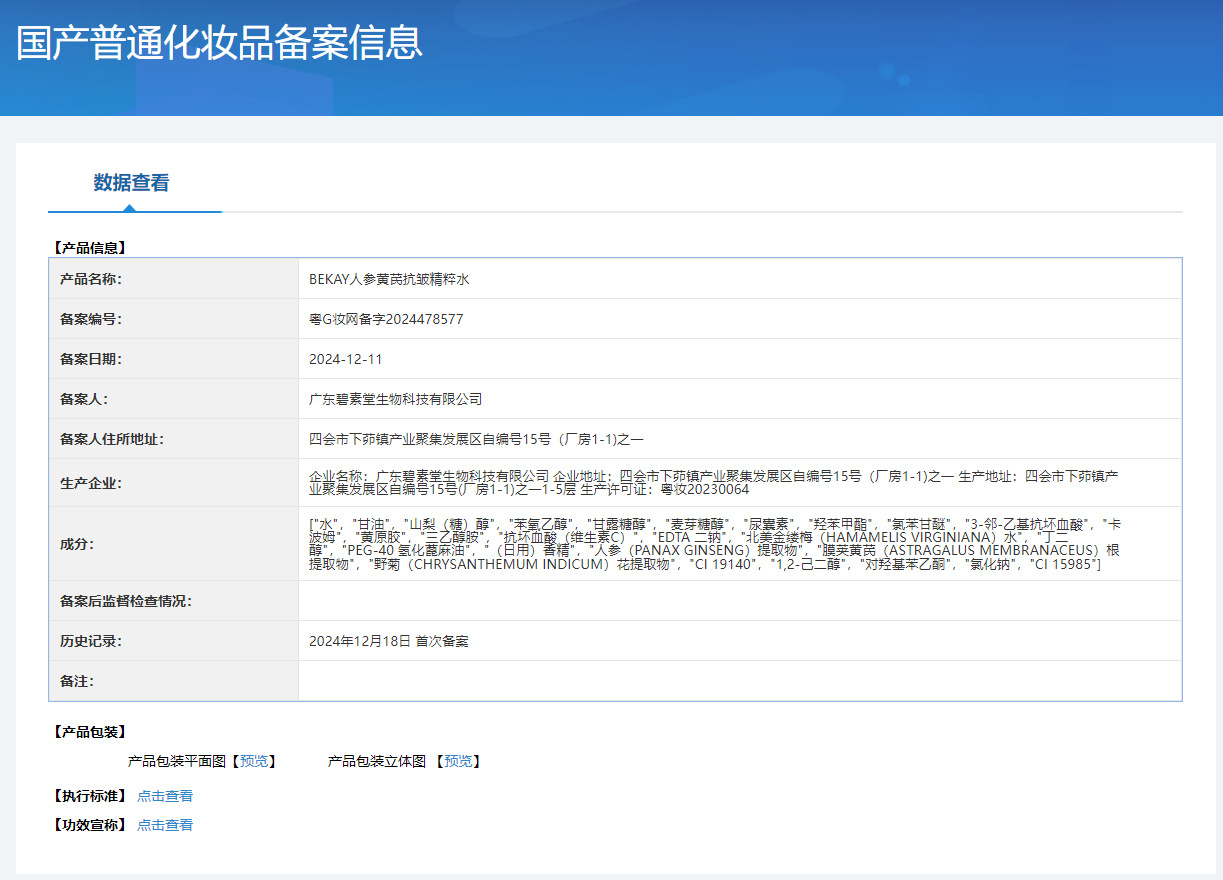
Task: Select product name BEKAY人参黄芪抗皱精粹水
Action: pos(389,279)
